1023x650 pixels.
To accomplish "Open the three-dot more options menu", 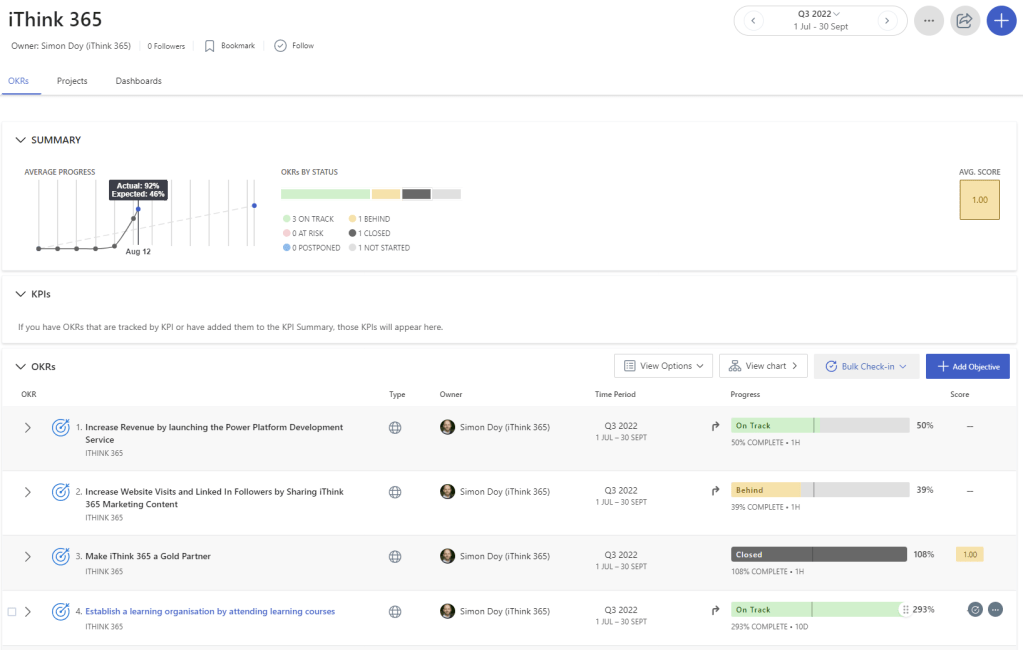I will click(x=929, y=20).
